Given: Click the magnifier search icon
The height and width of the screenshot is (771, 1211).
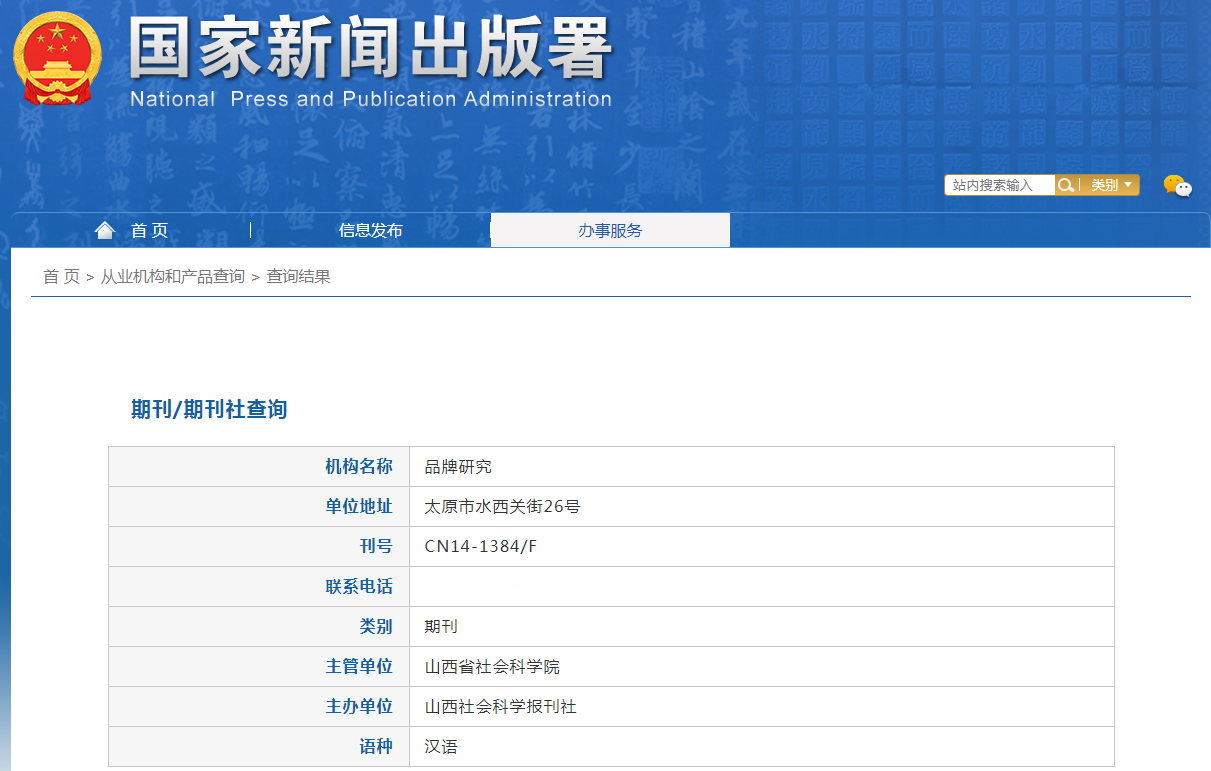Looking at the screenshot, I should (x=1067, y=185).
